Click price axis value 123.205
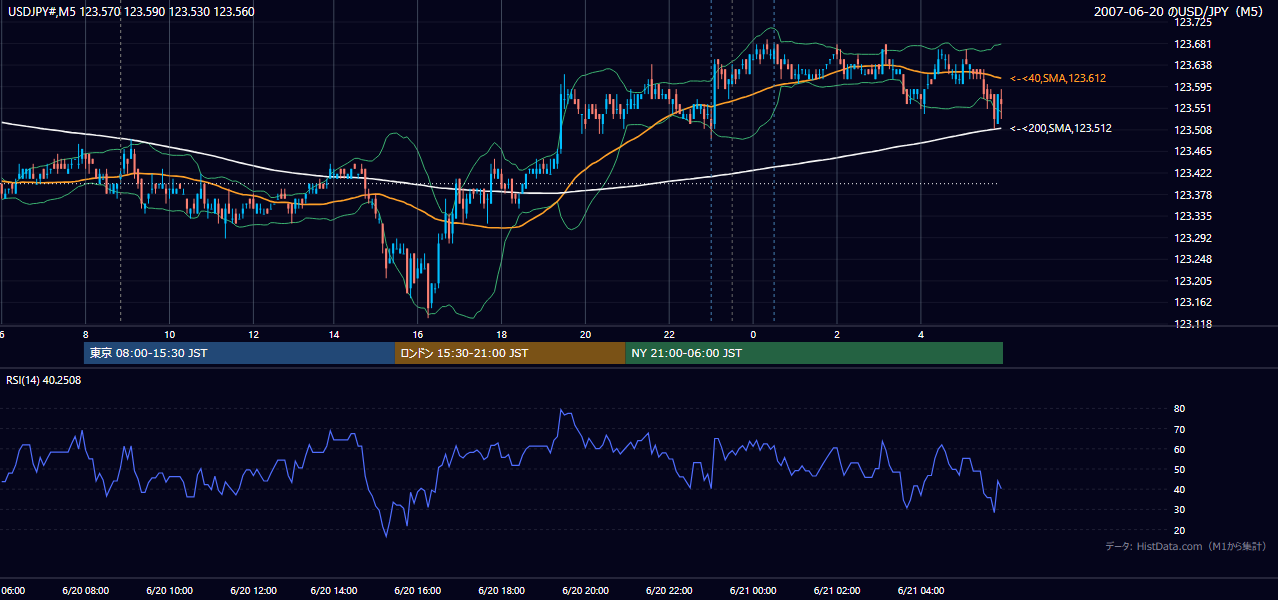Image resolution: width=1278 pixels, height=600 pixels. click(1192, 281)
